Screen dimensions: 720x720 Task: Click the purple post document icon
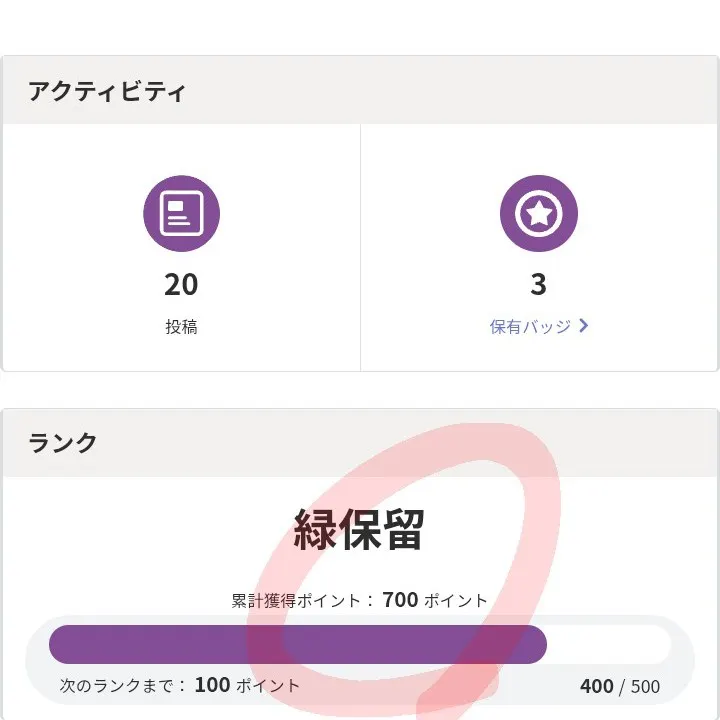[x=181, y=213]
